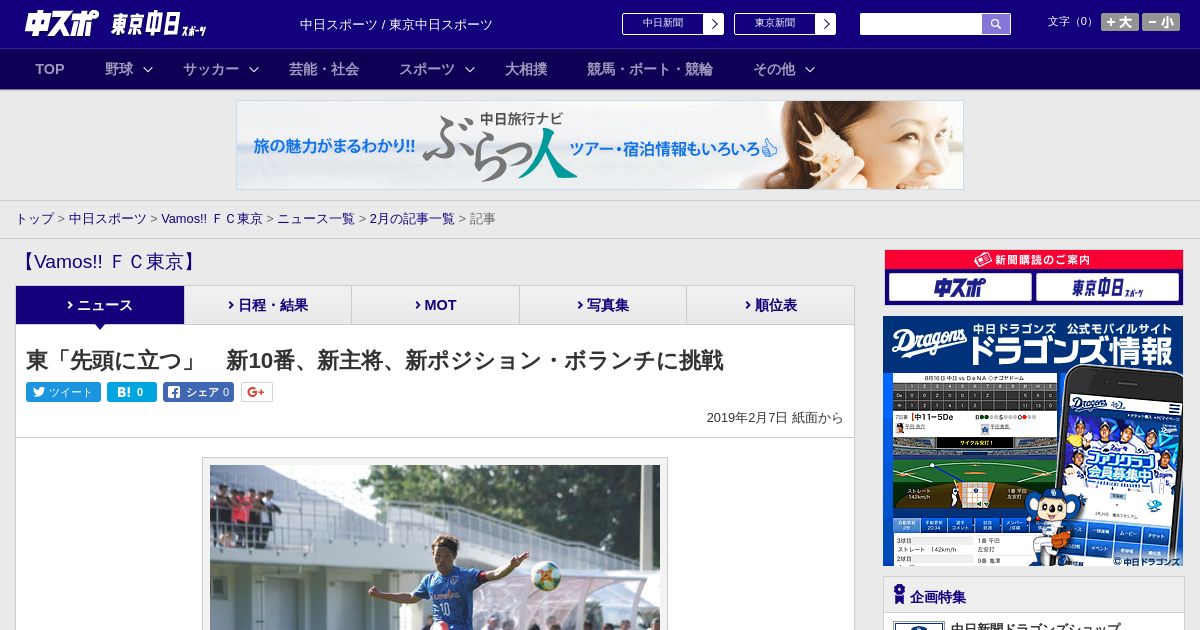Expand the スポーツ navigation dropdown

pos(437,69)
